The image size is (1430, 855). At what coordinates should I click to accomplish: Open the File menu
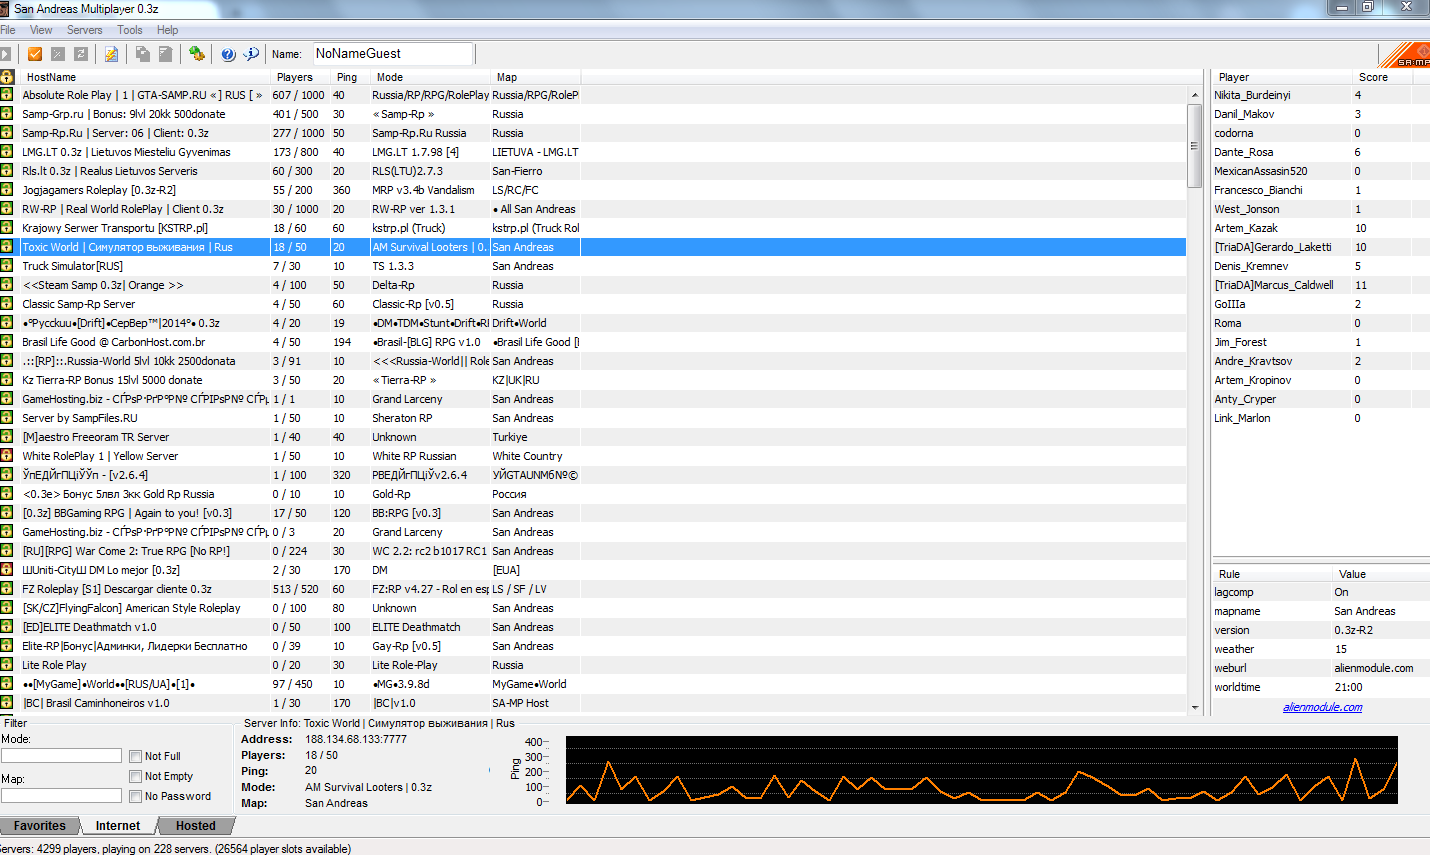(8, 30)
